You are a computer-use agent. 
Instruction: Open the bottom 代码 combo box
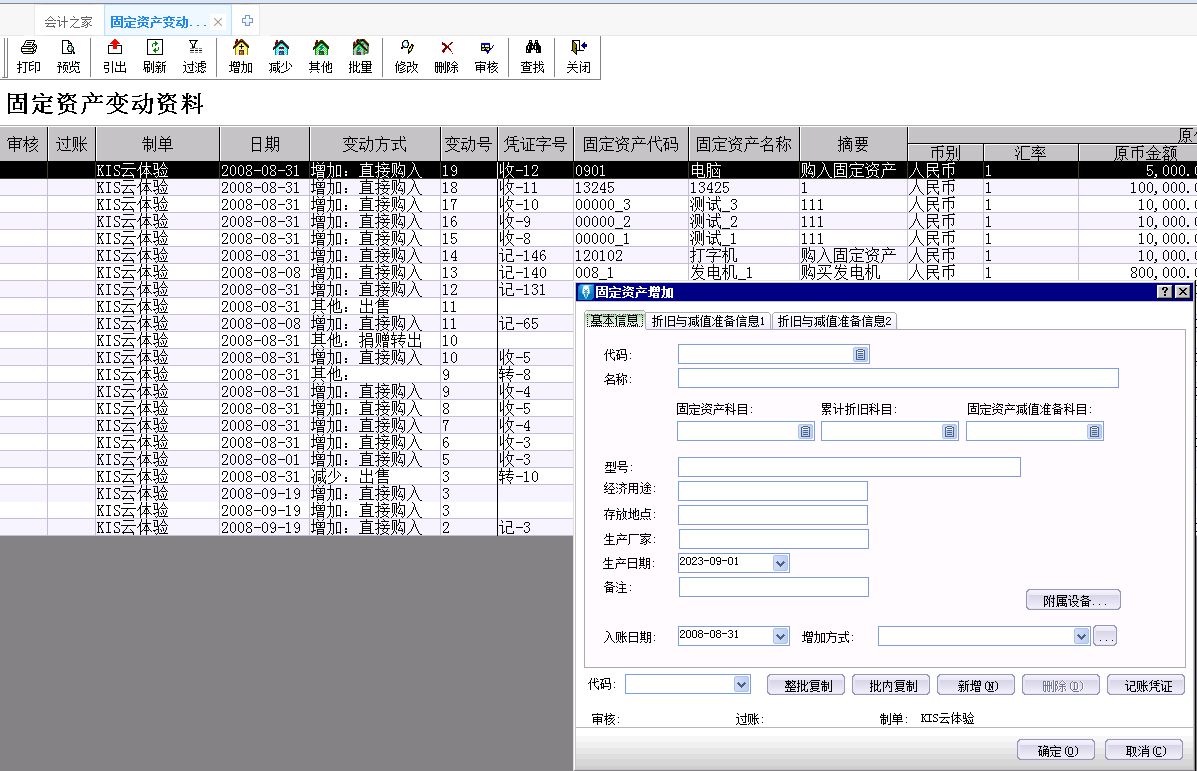740,685
